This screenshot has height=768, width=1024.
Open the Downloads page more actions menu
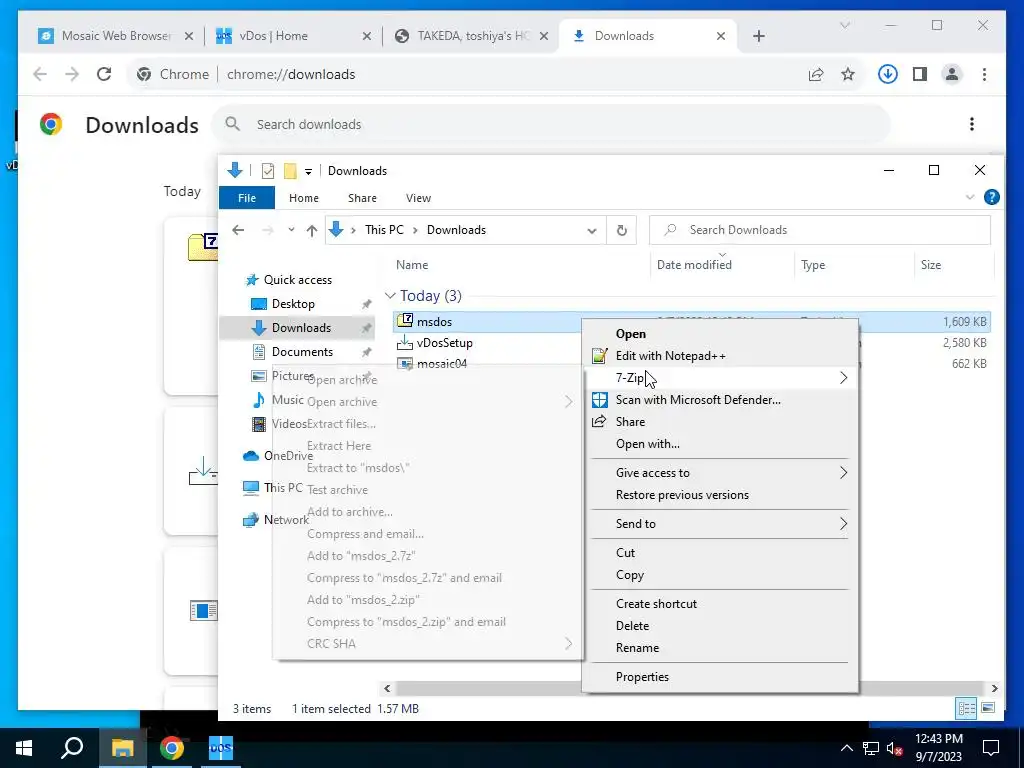coord(972,124)
